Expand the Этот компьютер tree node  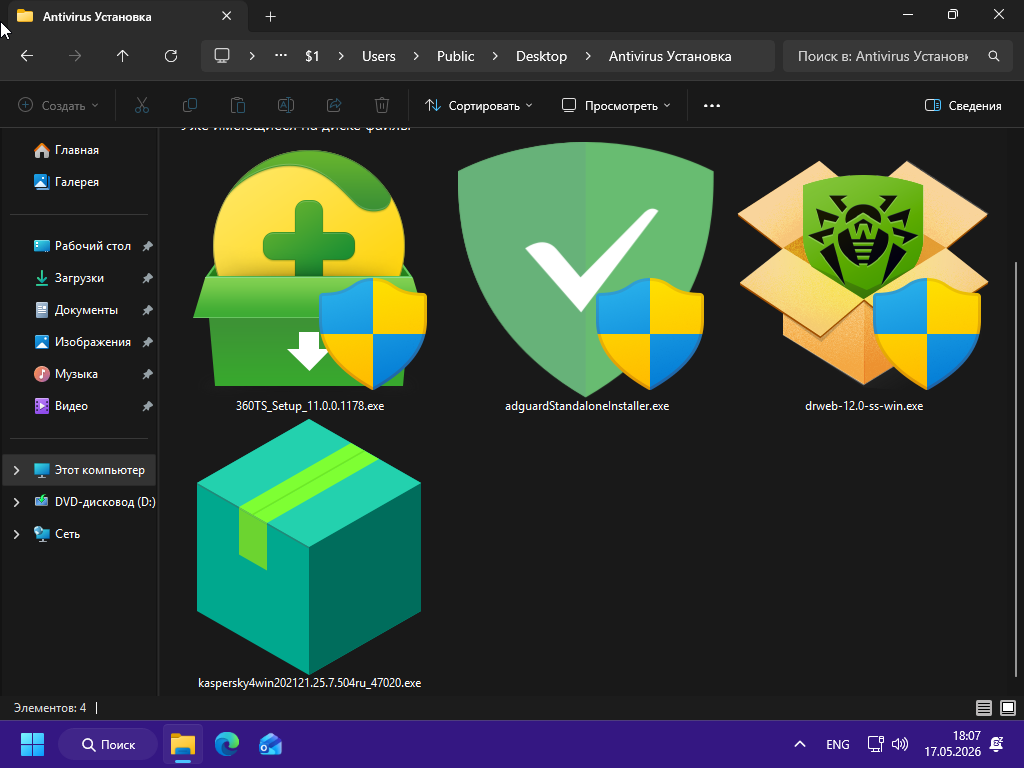pos(16,470)
